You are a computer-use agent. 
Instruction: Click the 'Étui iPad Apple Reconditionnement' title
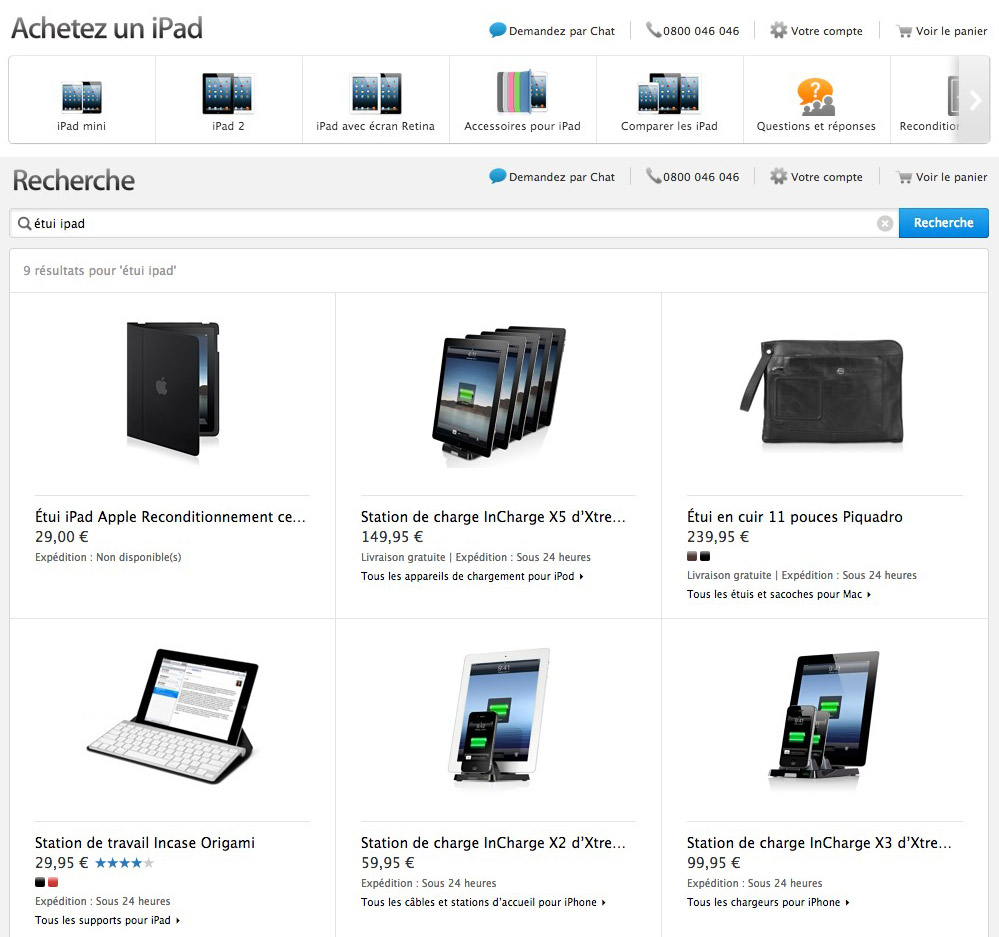click(x=171, y=517)
